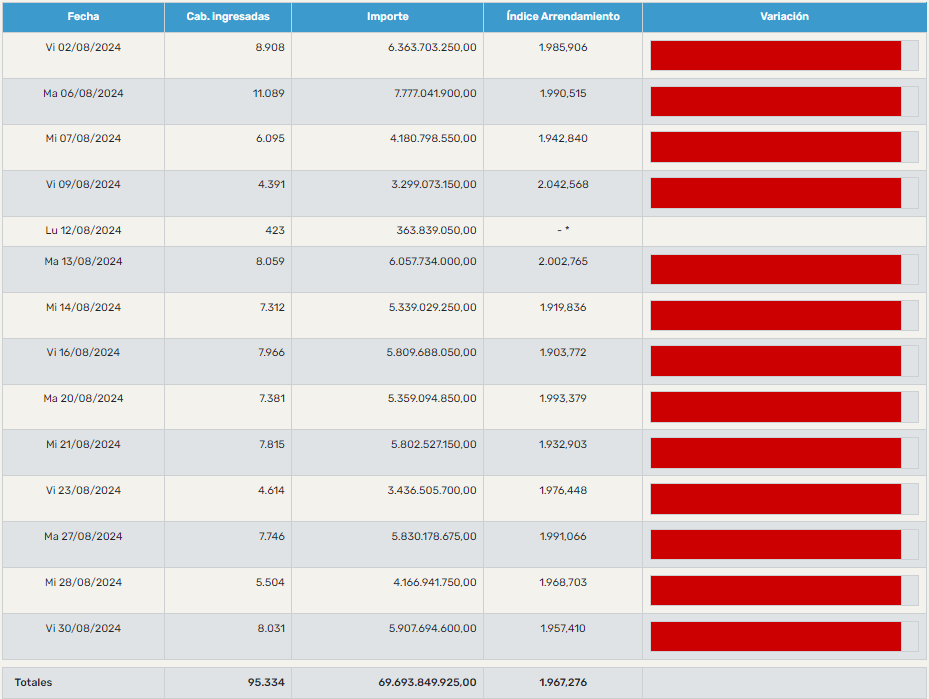
Task: Select the date Lu 12/08/2024
Action: pyautogui.click(x=83, y=231)
